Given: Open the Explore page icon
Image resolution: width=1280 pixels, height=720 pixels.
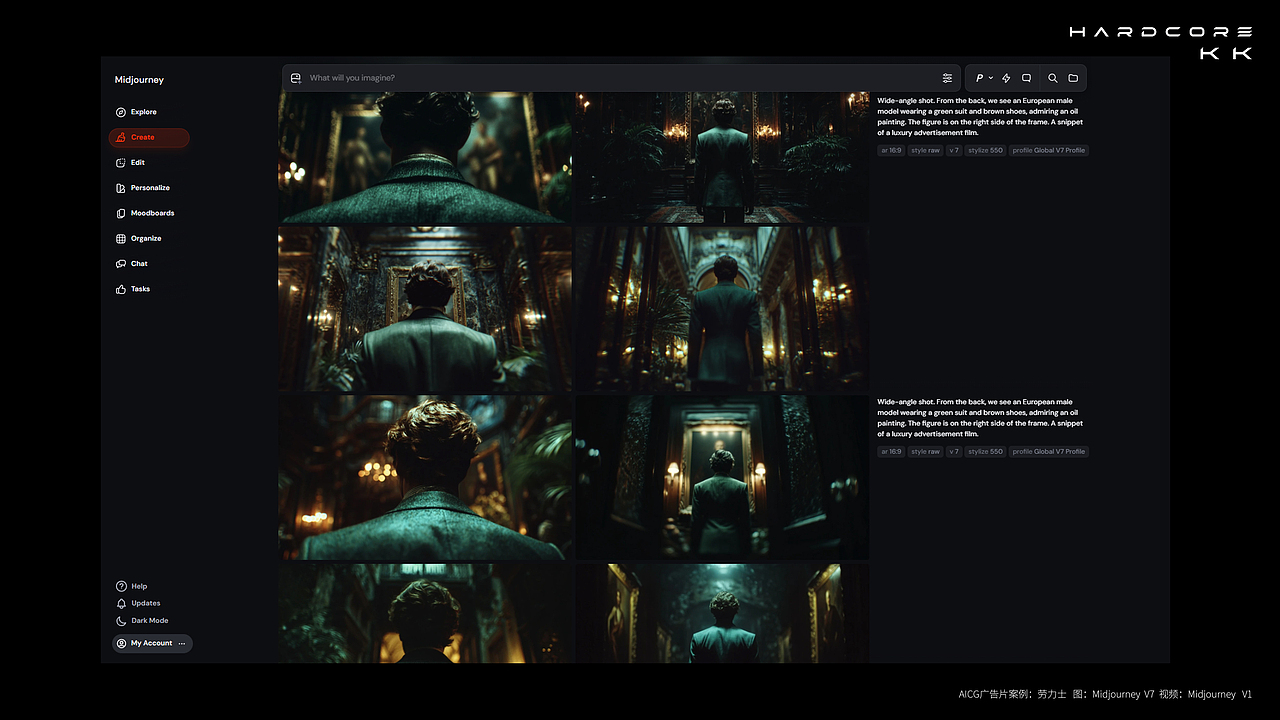Looking at the screenshot, I should click(x=121, y=112).
